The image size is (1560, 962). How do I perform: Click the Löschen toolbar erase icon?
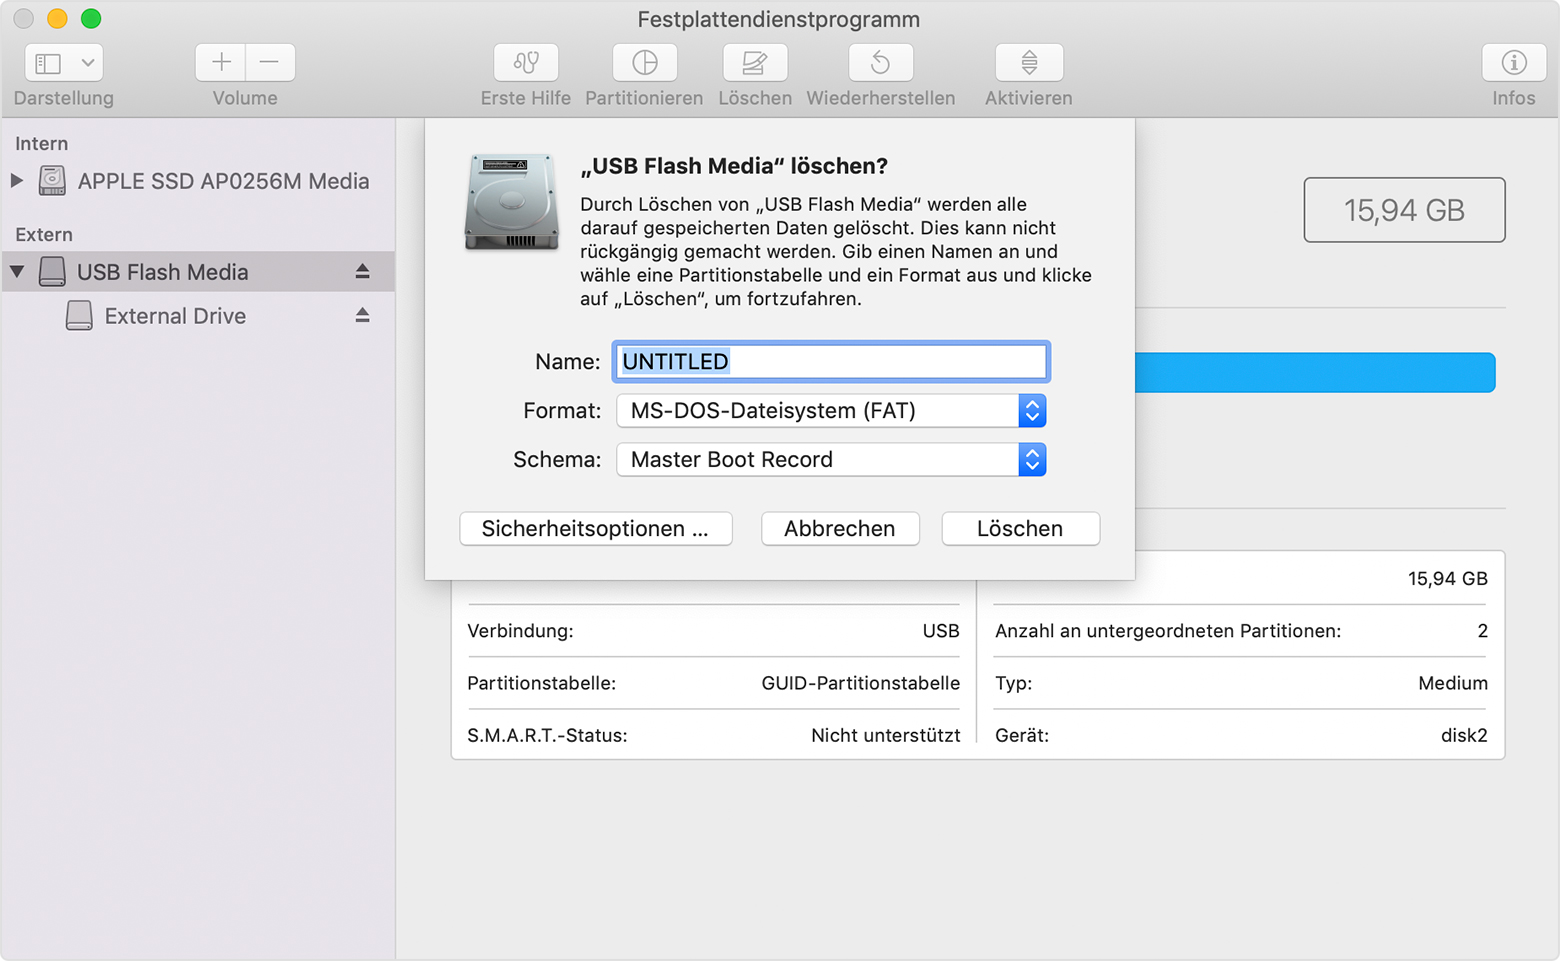point(755,63)
